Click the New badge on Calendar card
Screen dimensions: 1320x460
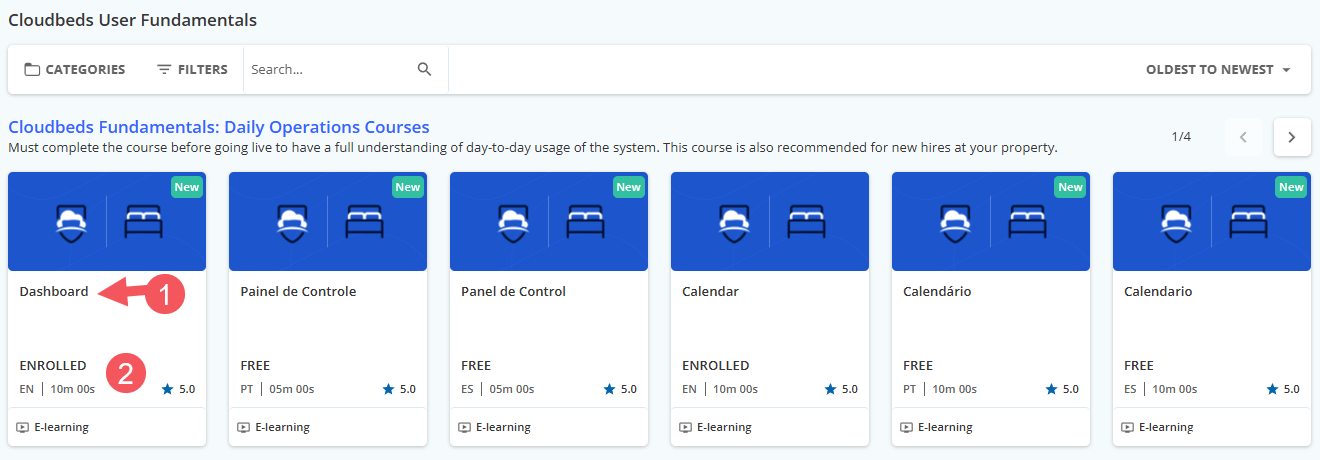[x=849, y=187]
